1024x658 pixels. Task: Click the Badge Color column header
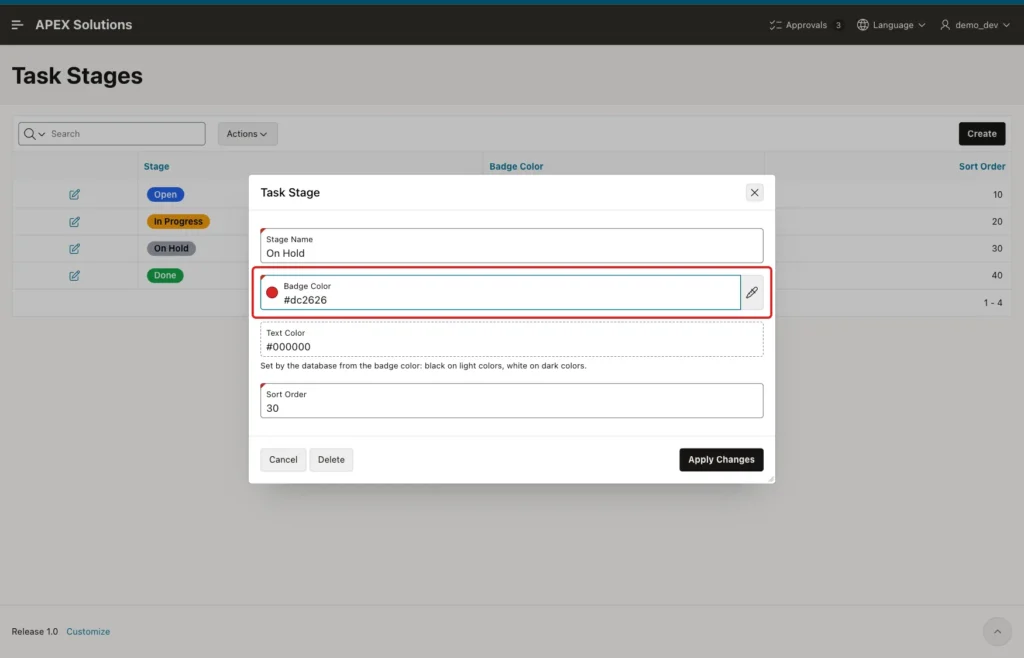(x=516, y=166)
